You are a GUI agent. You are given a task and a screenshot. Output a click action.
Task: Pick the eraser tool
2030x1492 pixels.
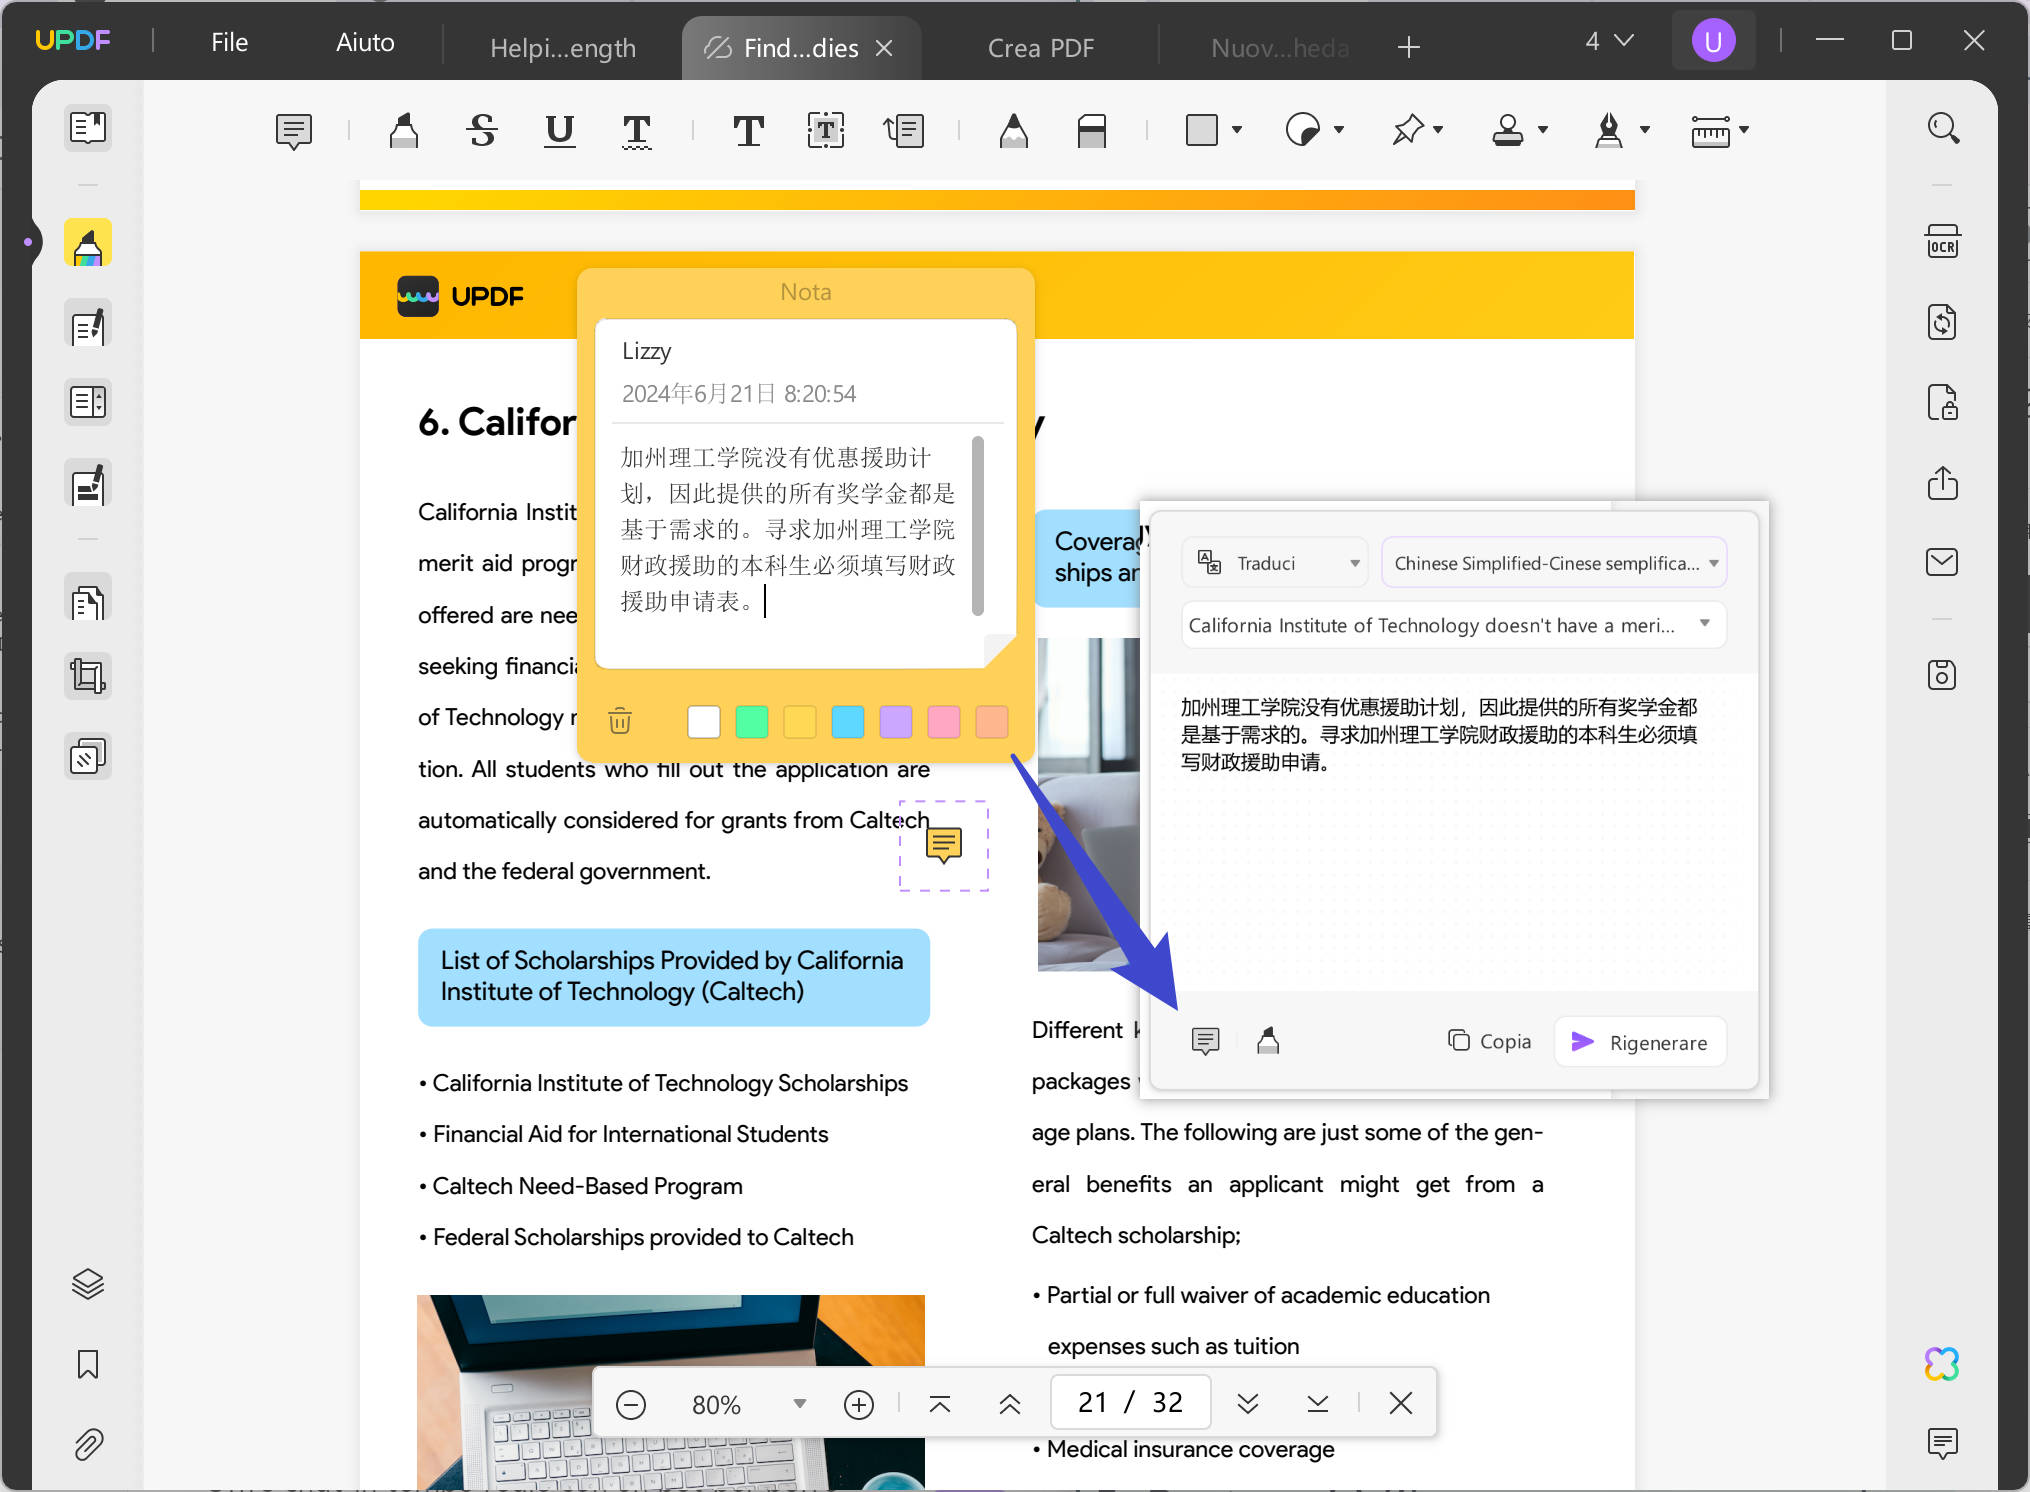tap(1092, 131)
